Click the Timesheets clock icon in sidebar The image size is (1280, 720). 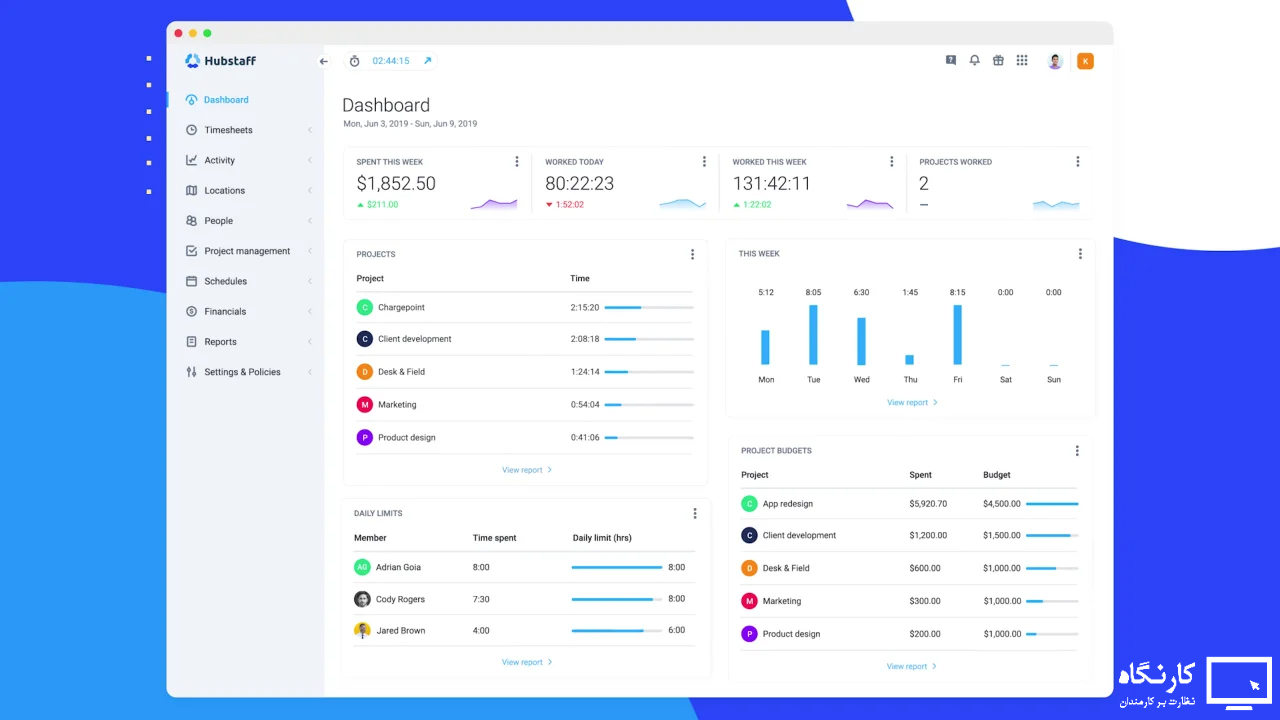click(192, 130)
